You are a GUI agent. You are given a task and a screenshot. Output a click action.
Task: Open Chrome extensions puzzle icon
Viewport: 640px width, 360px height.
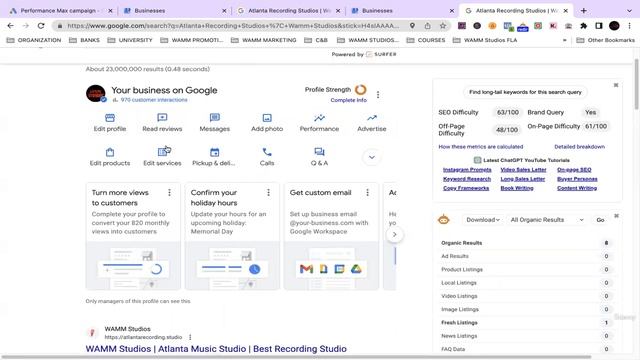(584, 26)
